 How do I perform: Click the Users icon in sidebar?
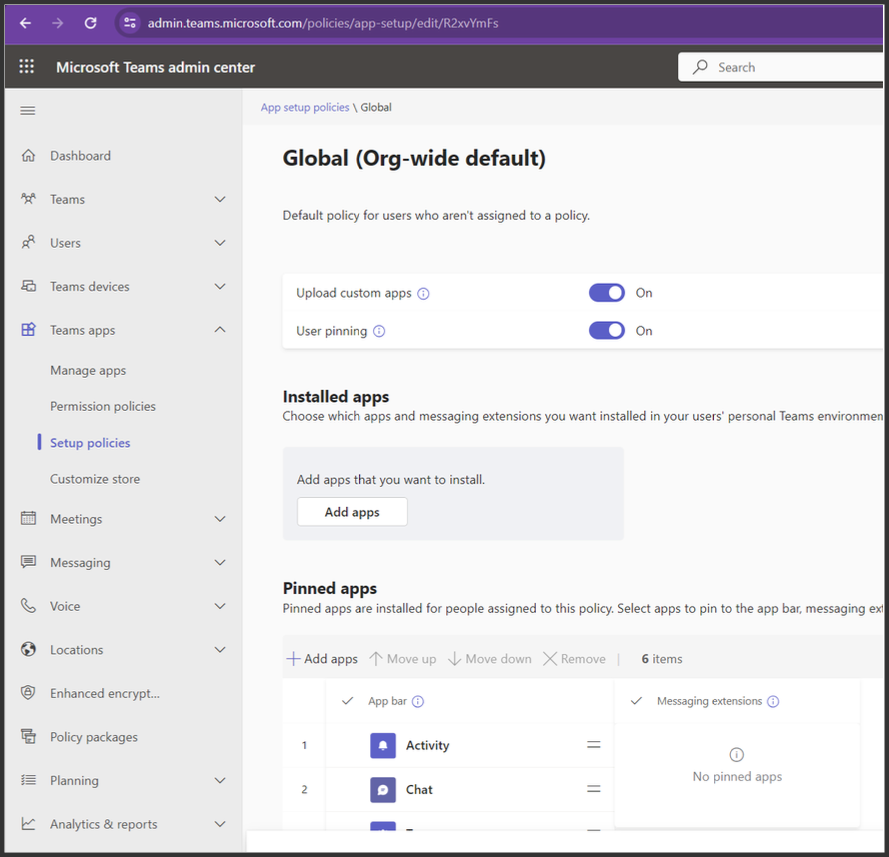[28, 243]
